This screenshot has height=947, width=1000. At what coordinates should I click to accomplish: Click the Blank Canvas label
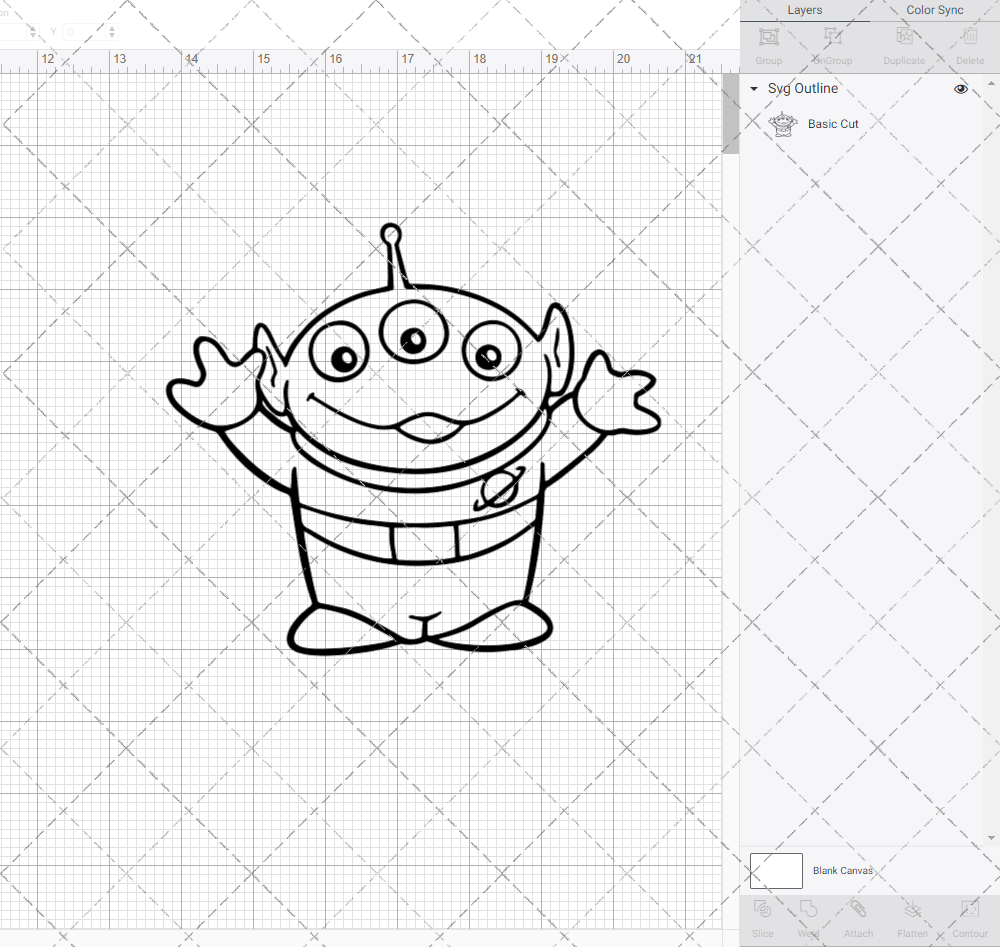point(843,871)
